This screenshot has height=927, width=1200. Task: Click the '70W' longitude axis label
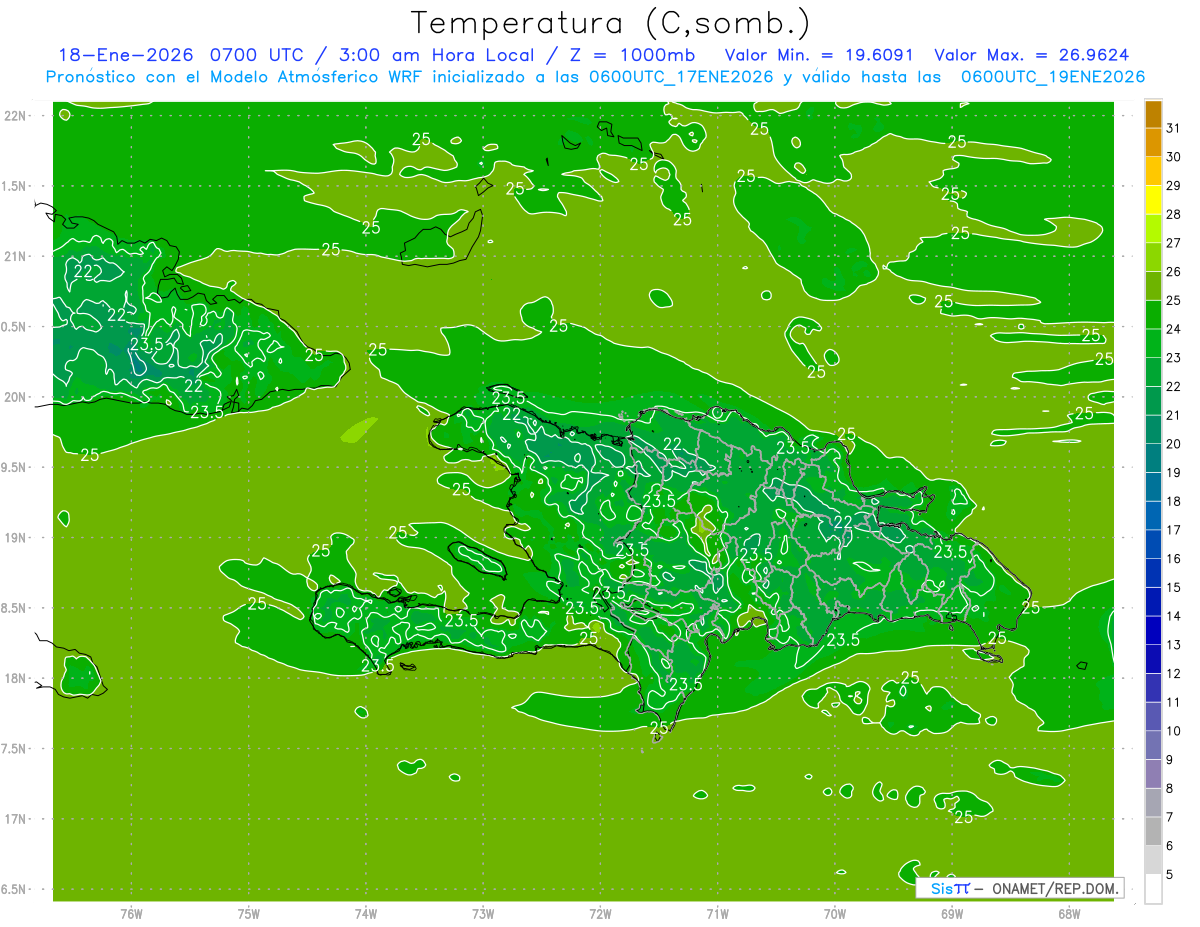coord(835,914)
